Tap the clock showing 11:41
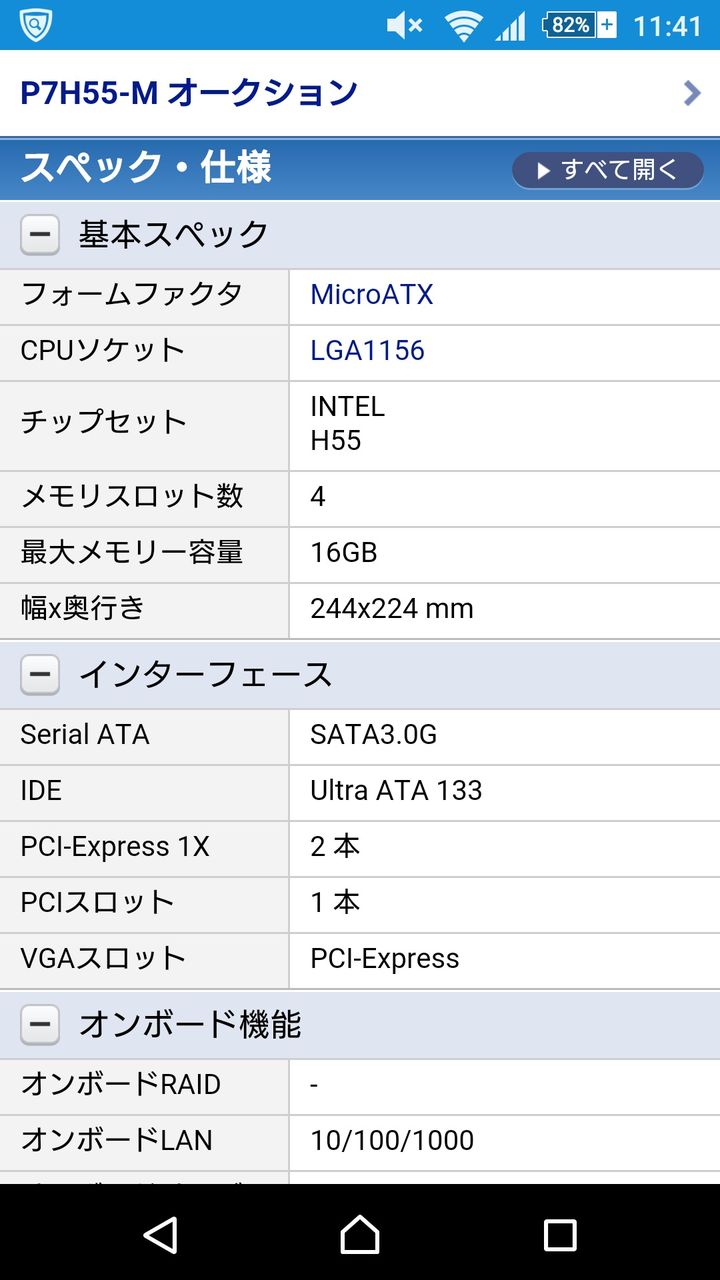 pos(668,26)
